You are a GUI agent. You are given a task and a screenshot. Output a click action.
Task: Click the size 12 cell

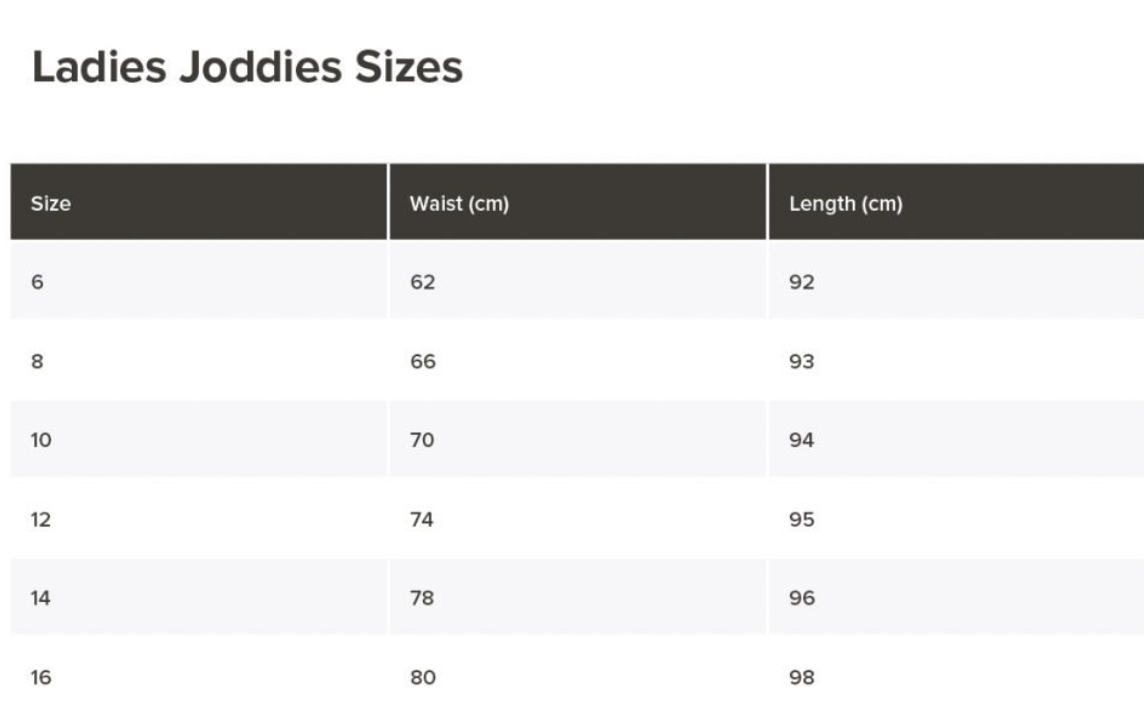point(41,519)
